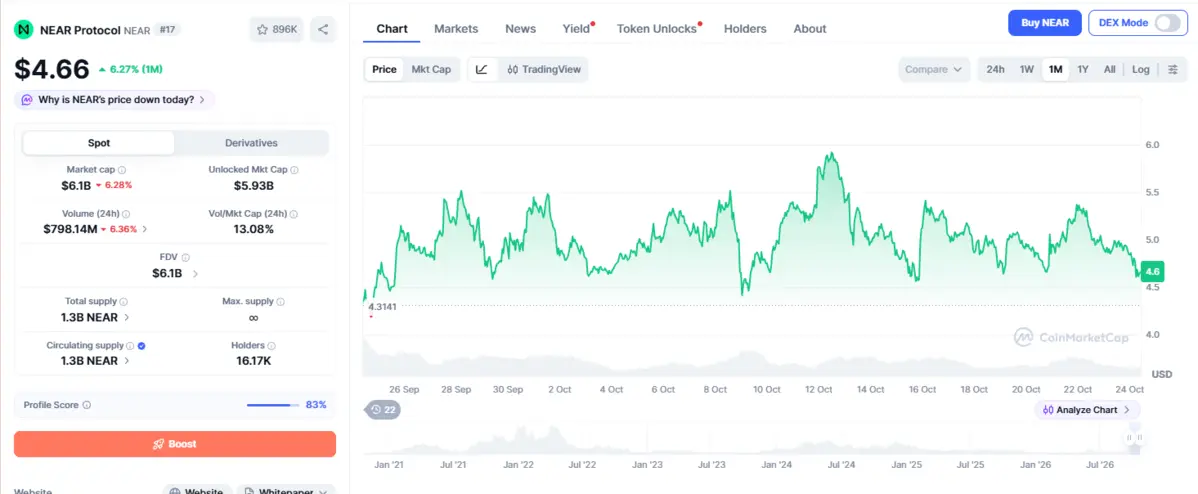Select the Price chart toggle
This screenshot has height=494, width=1198.
(x=384, y=69)
